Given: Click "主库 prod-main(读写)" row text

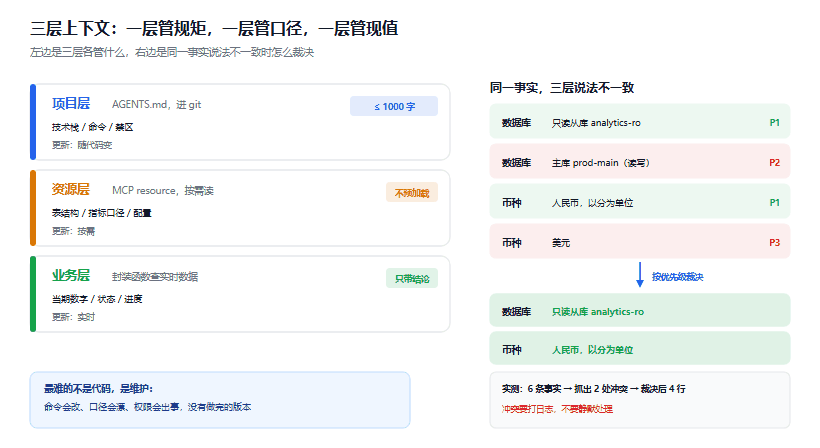Looking at the screenshot, I should point(600,163).
